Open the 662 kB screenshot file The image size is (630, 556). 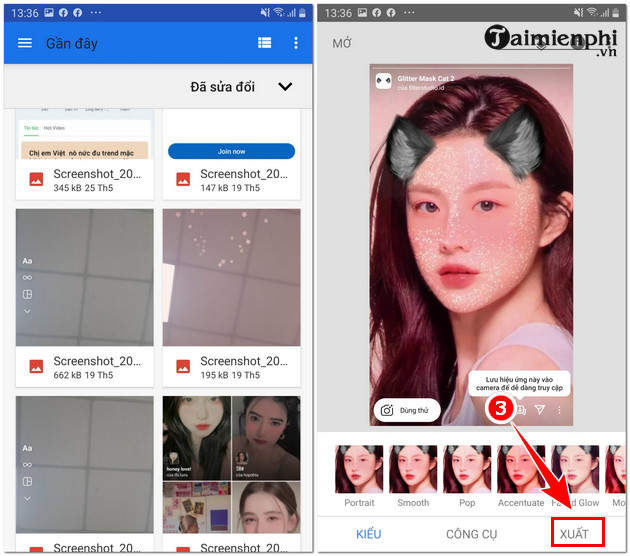point(85,367)
